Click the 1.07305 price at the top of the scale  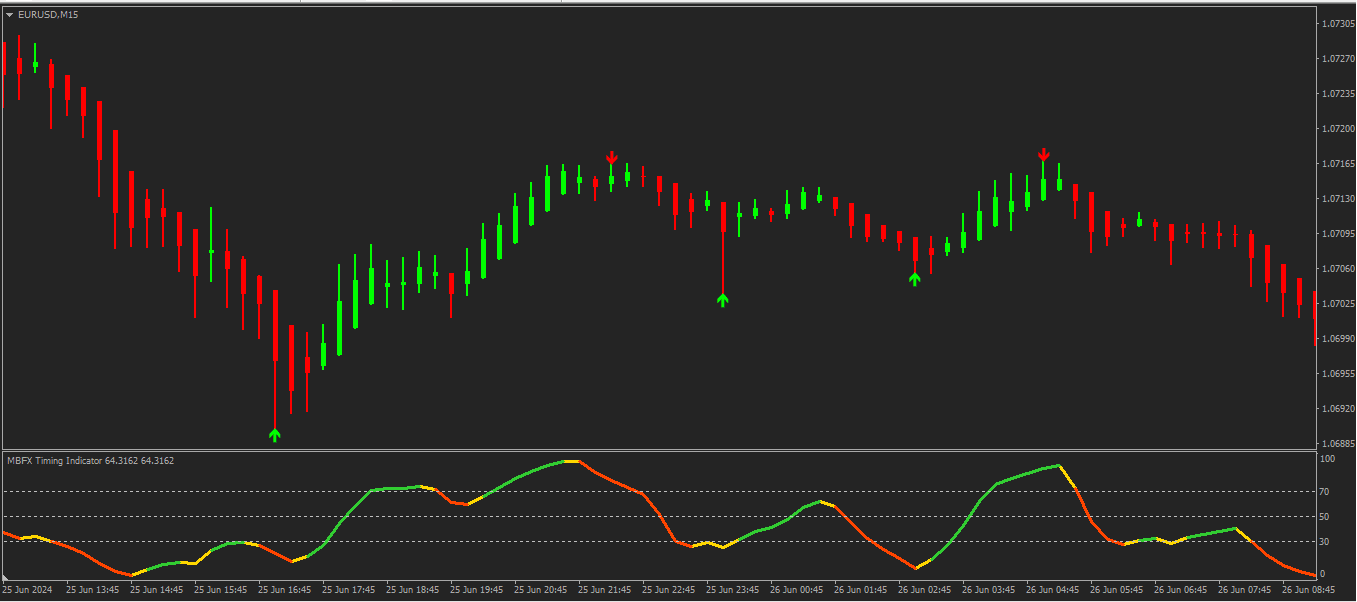pyautogui.click(x=1336, y=24)
